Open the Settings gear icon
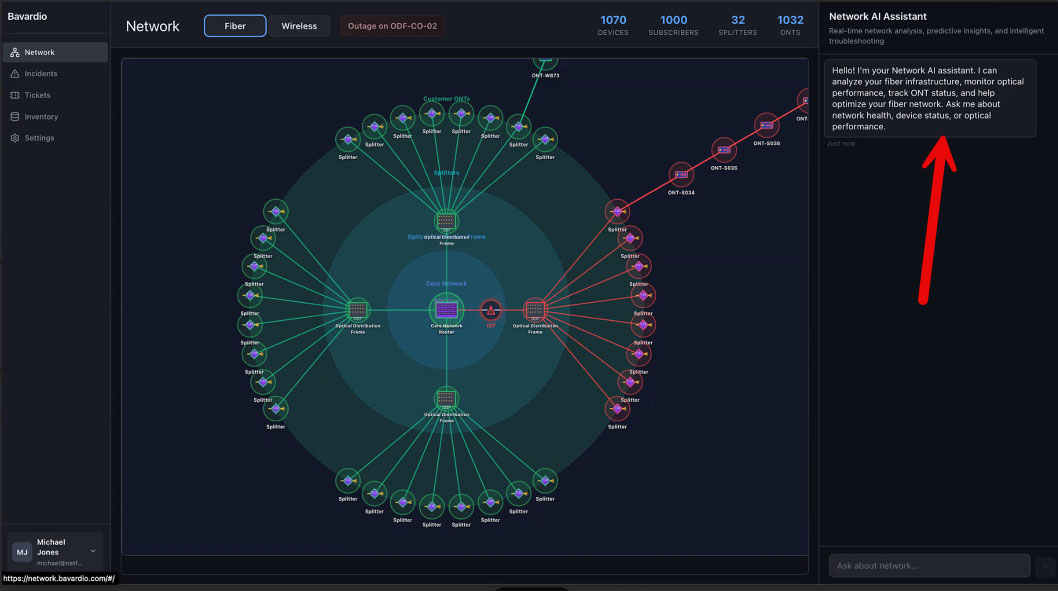Screen dimensions: 1058x591 point(15,138)
